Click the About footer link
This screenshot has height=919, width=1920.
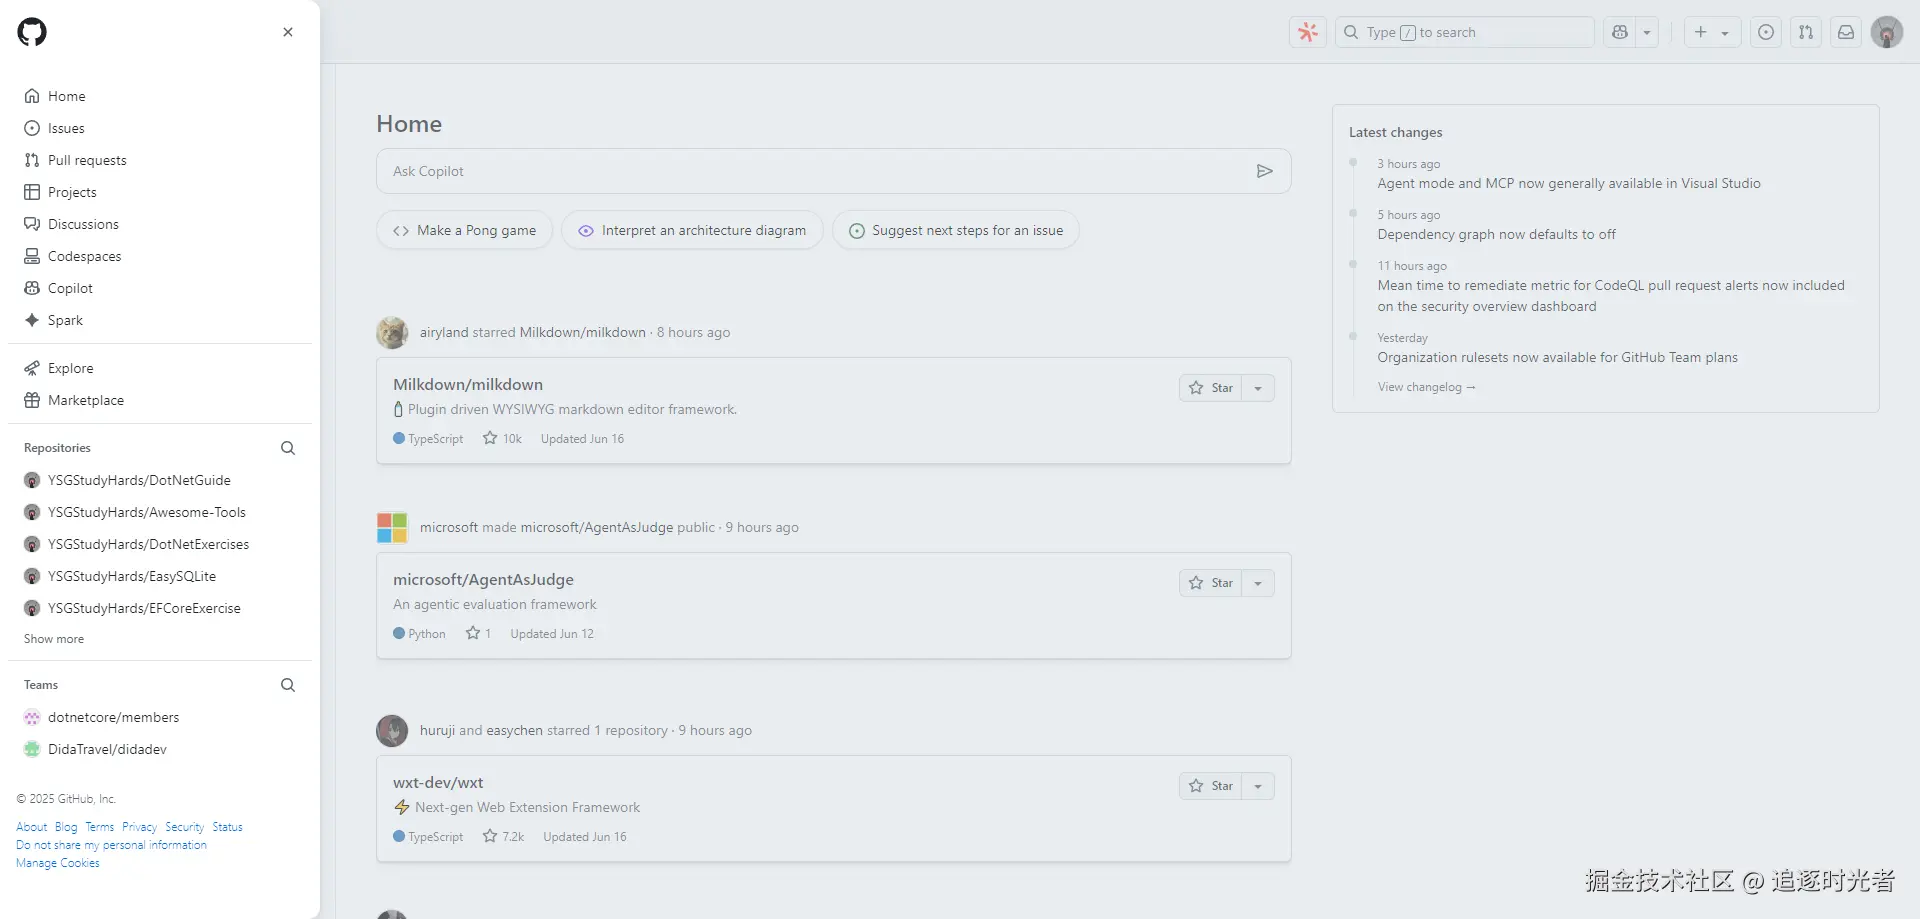(32, 827)
